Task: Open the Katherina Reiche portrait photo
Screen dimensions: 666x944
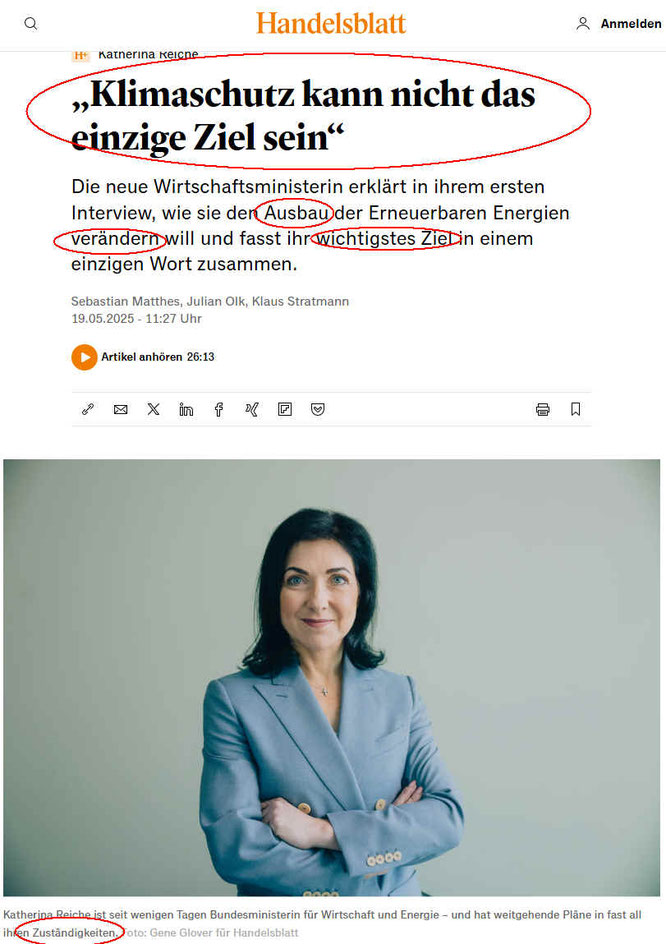Action: point(332,677)
